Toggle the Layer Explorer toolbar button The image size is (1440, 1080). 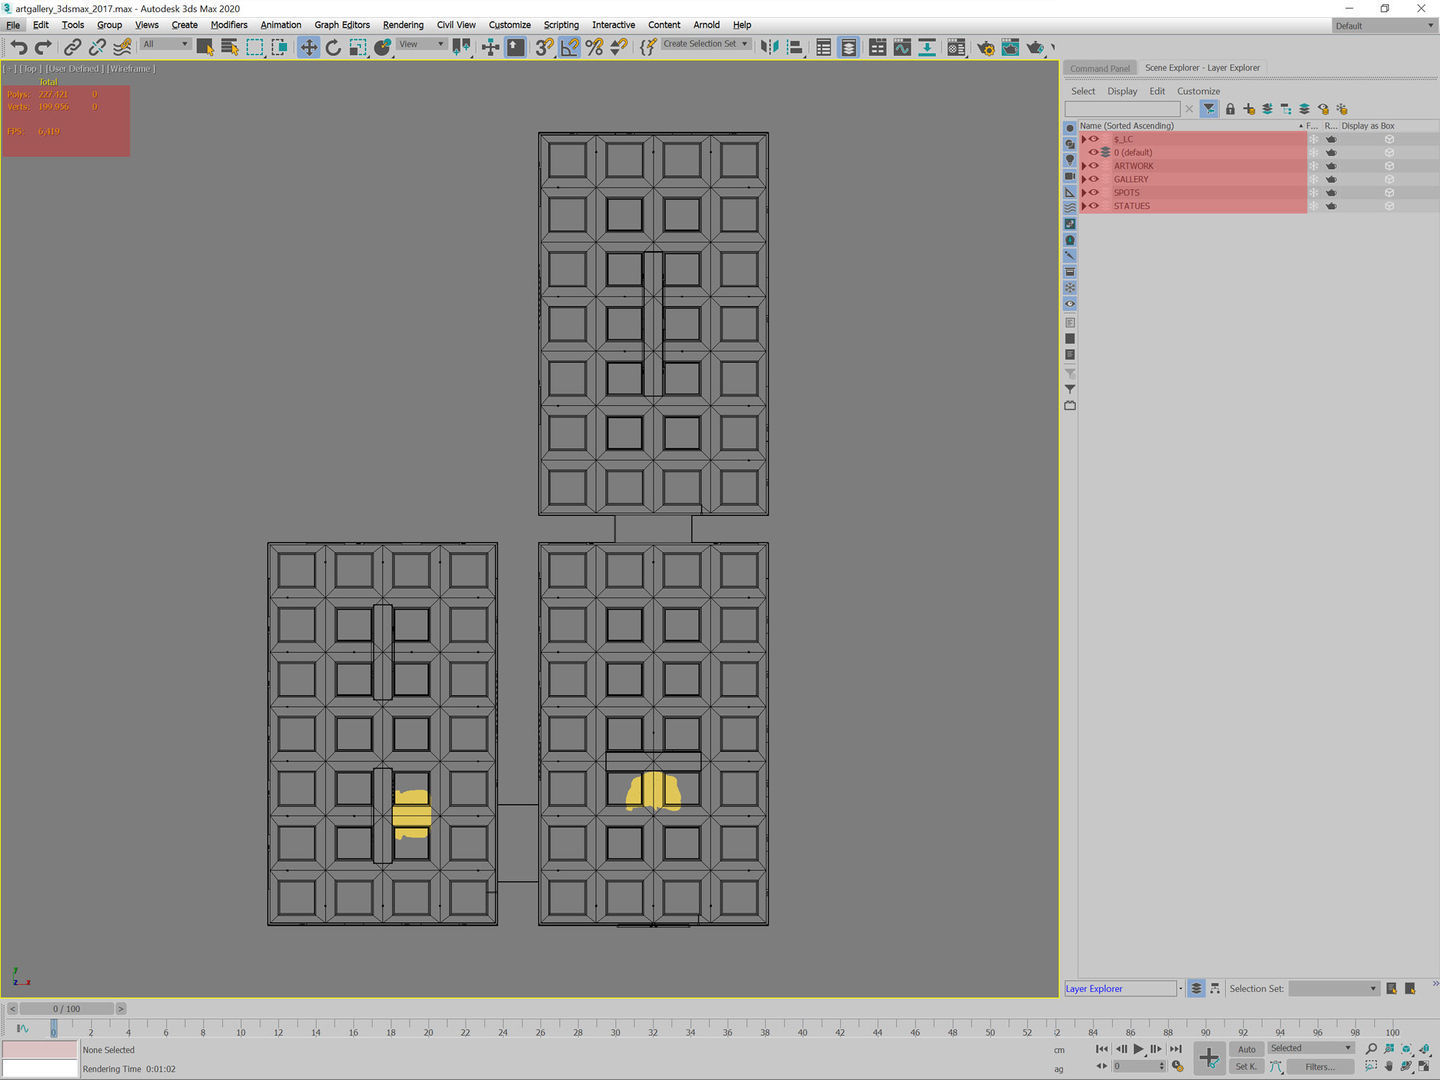point(848,47)
